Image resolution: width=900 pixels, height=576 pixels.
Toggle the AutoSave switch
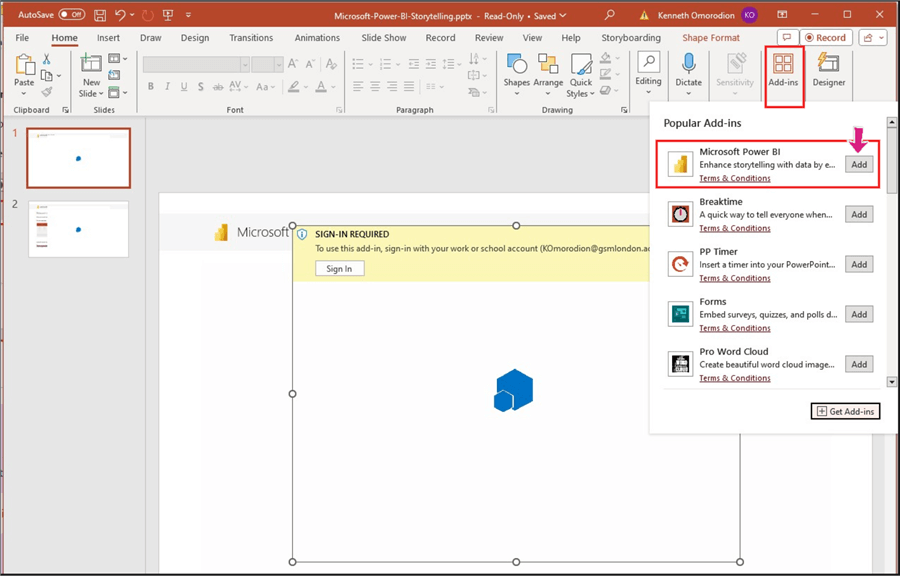point(71,15)
